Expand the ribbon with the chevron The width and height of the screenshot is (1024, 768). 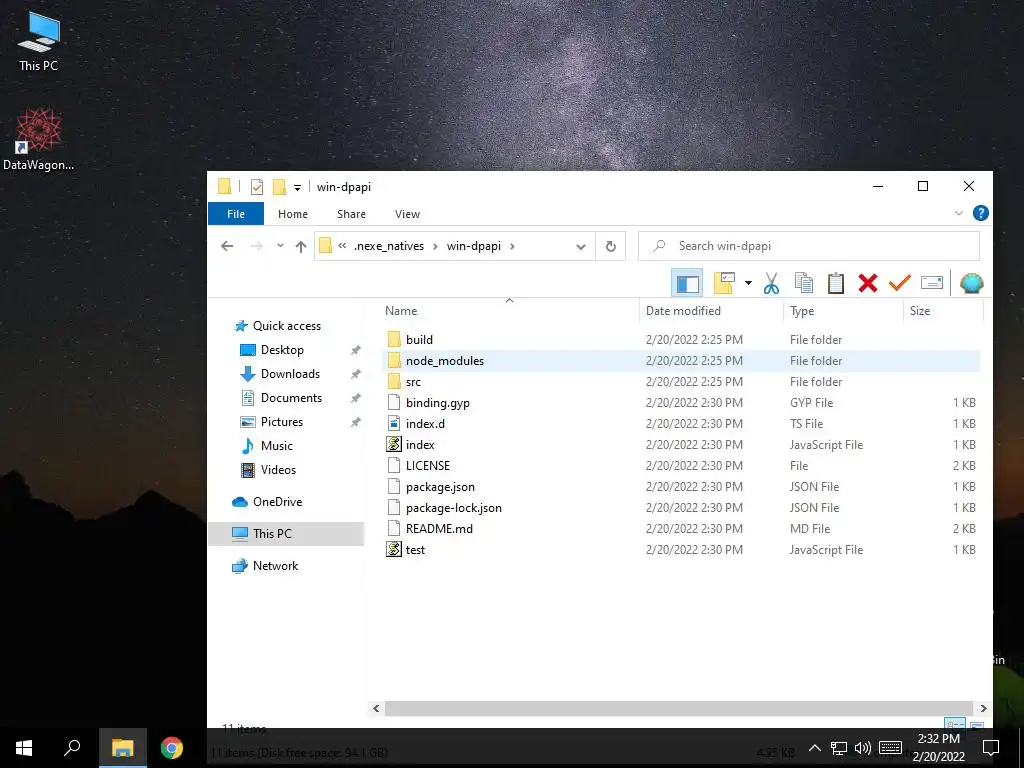(x=959, y=214)
